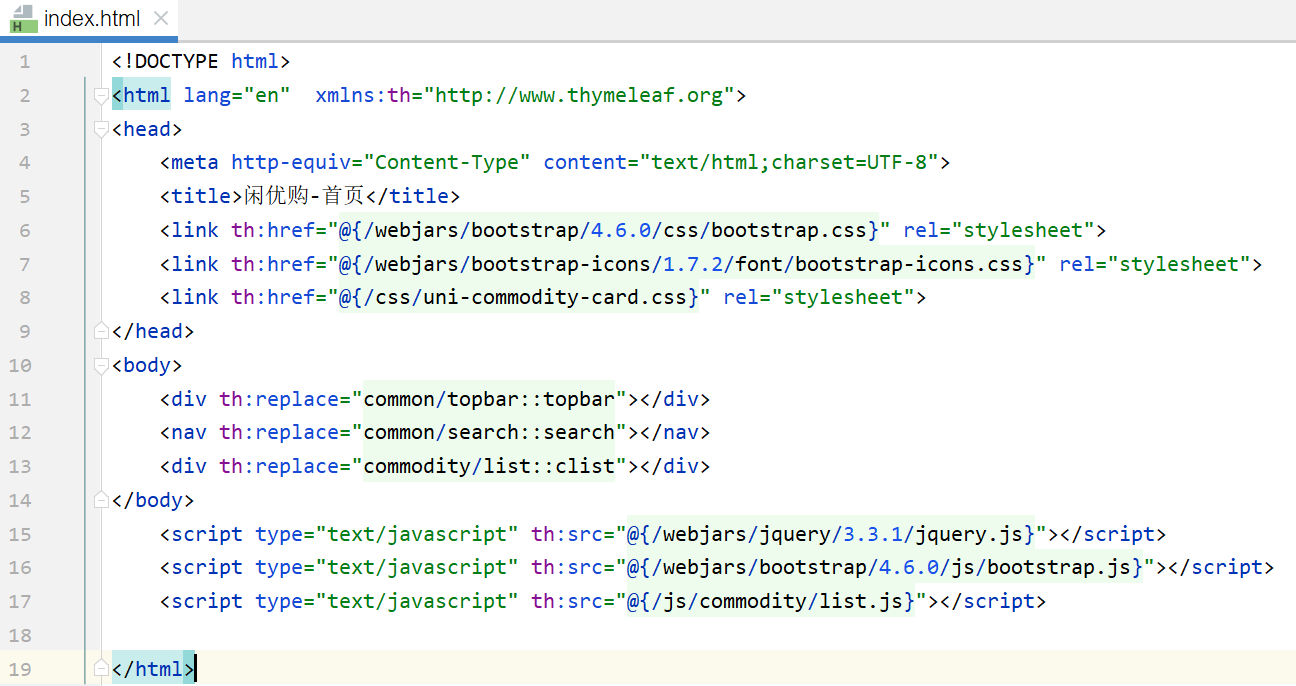Click th:src on the list.js script line

[567, 601]
